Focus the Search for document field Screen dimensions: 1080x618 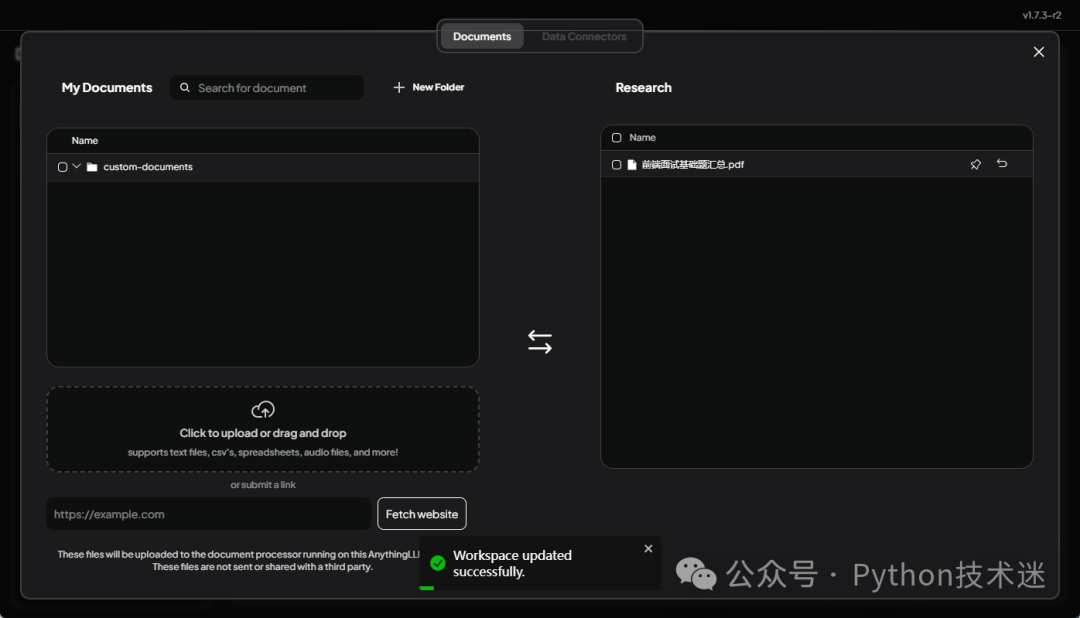point(267,87)
